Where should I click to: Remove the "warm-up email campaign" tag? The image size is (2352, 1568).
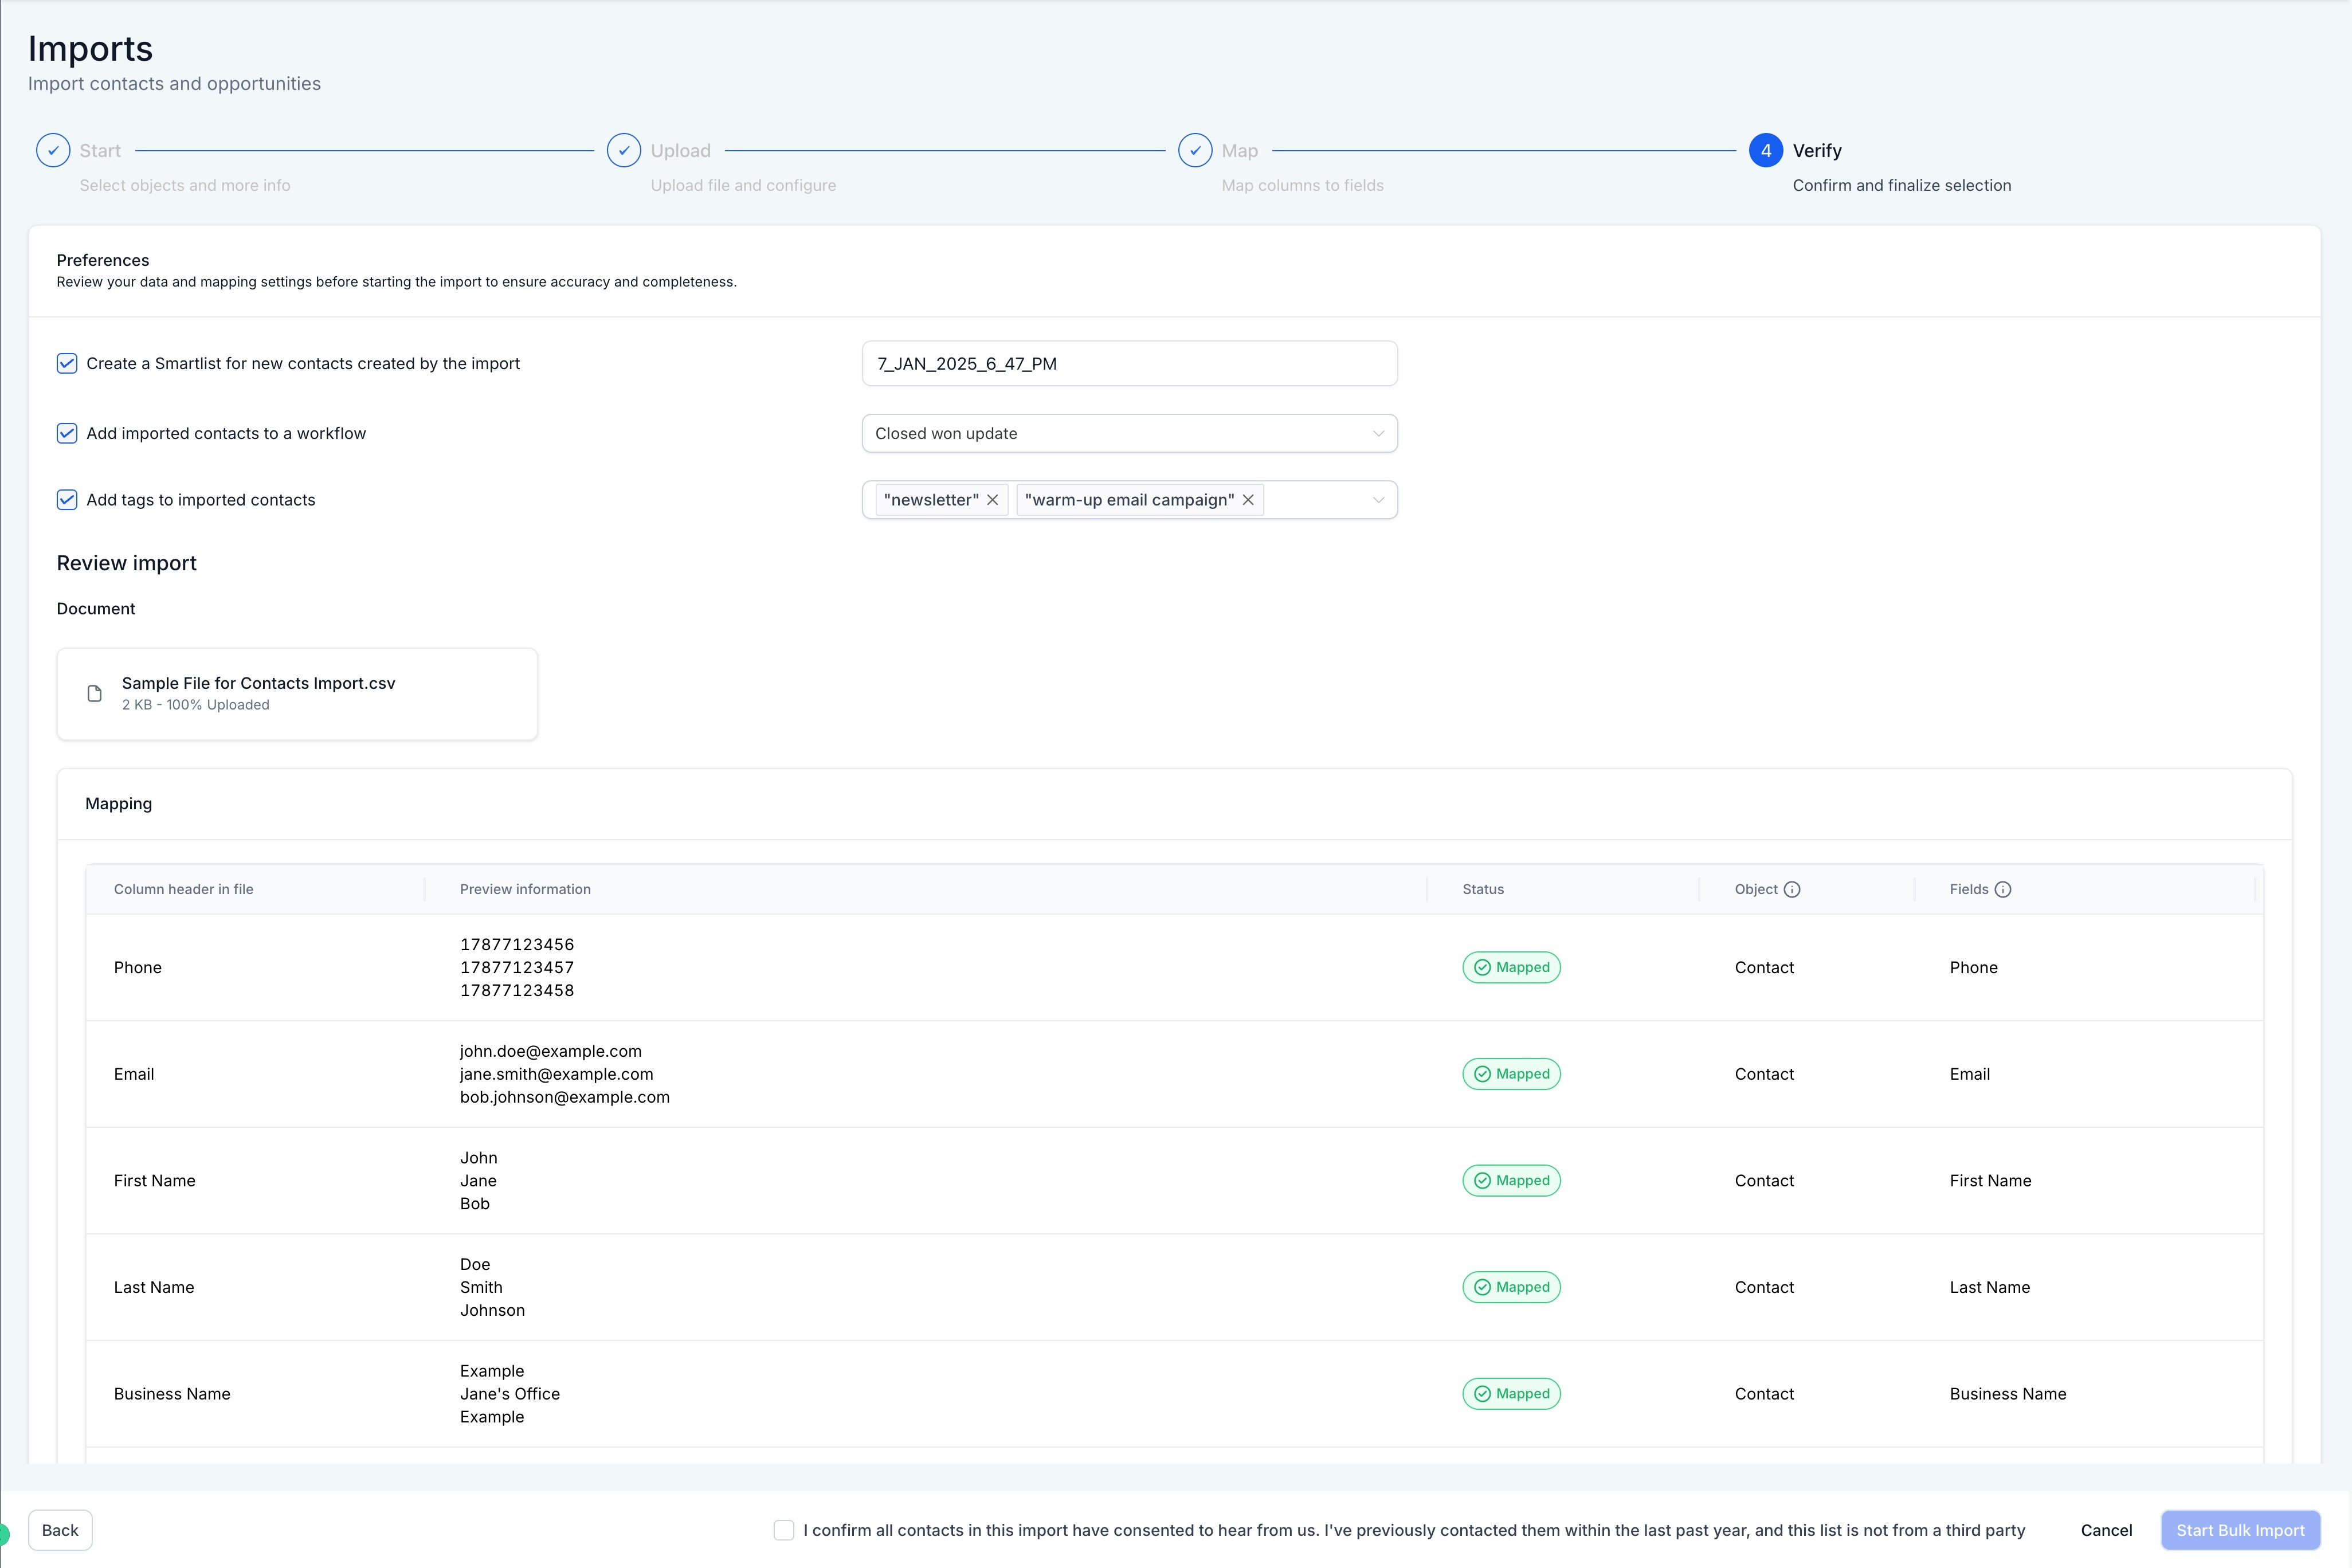1248,500
